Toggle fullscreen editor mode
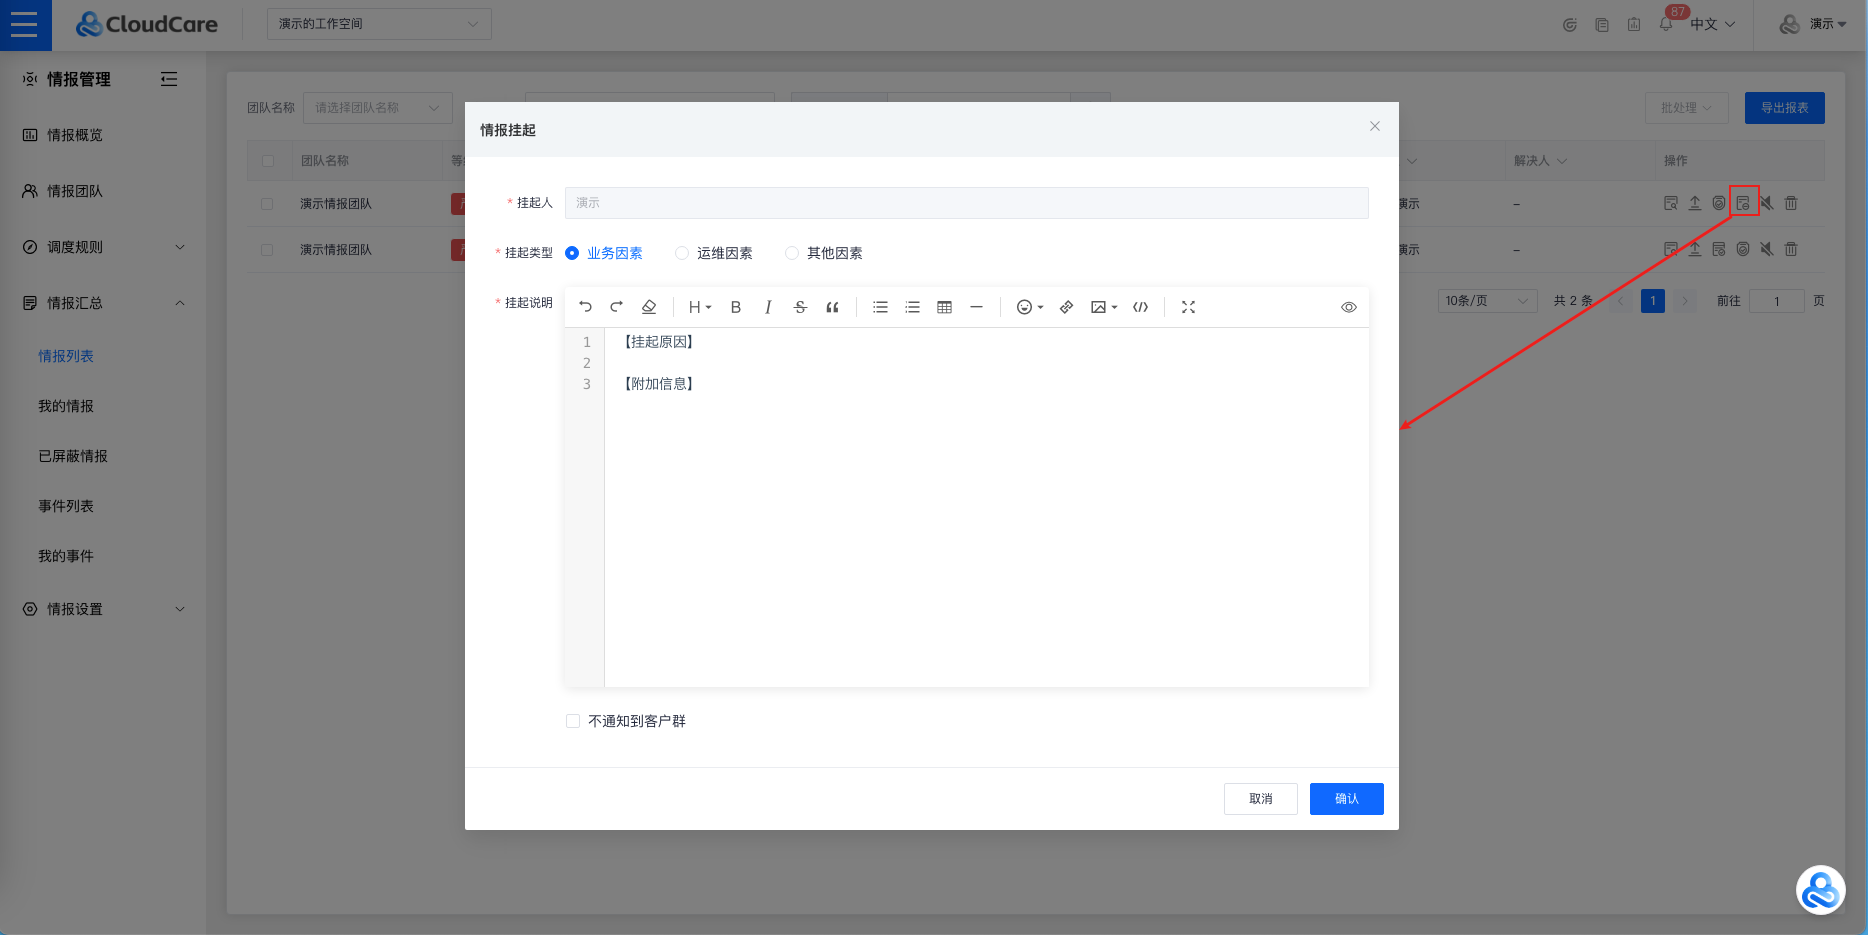The image size is (1868, 935). (1188, 307)
